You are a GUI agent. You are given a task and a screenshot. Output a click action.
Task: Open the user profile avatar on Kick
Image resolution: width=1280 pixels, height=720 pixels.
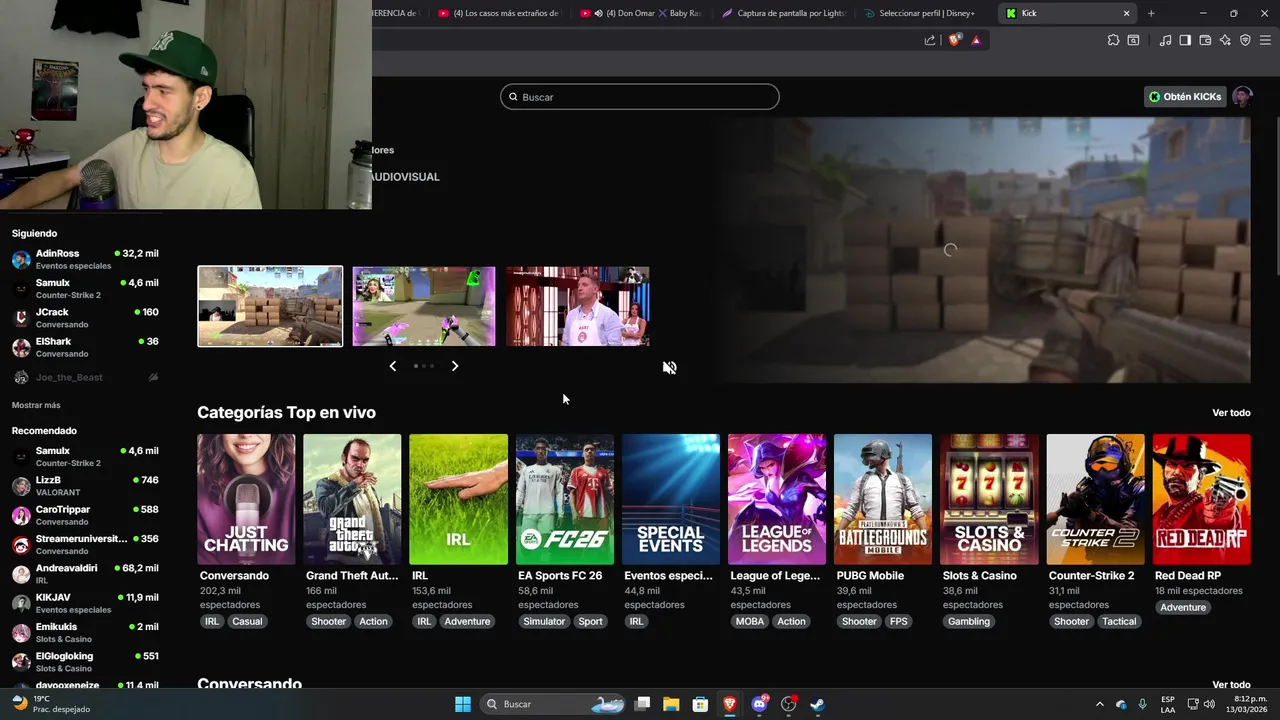pyautogui.click(x=1242, y=97)
